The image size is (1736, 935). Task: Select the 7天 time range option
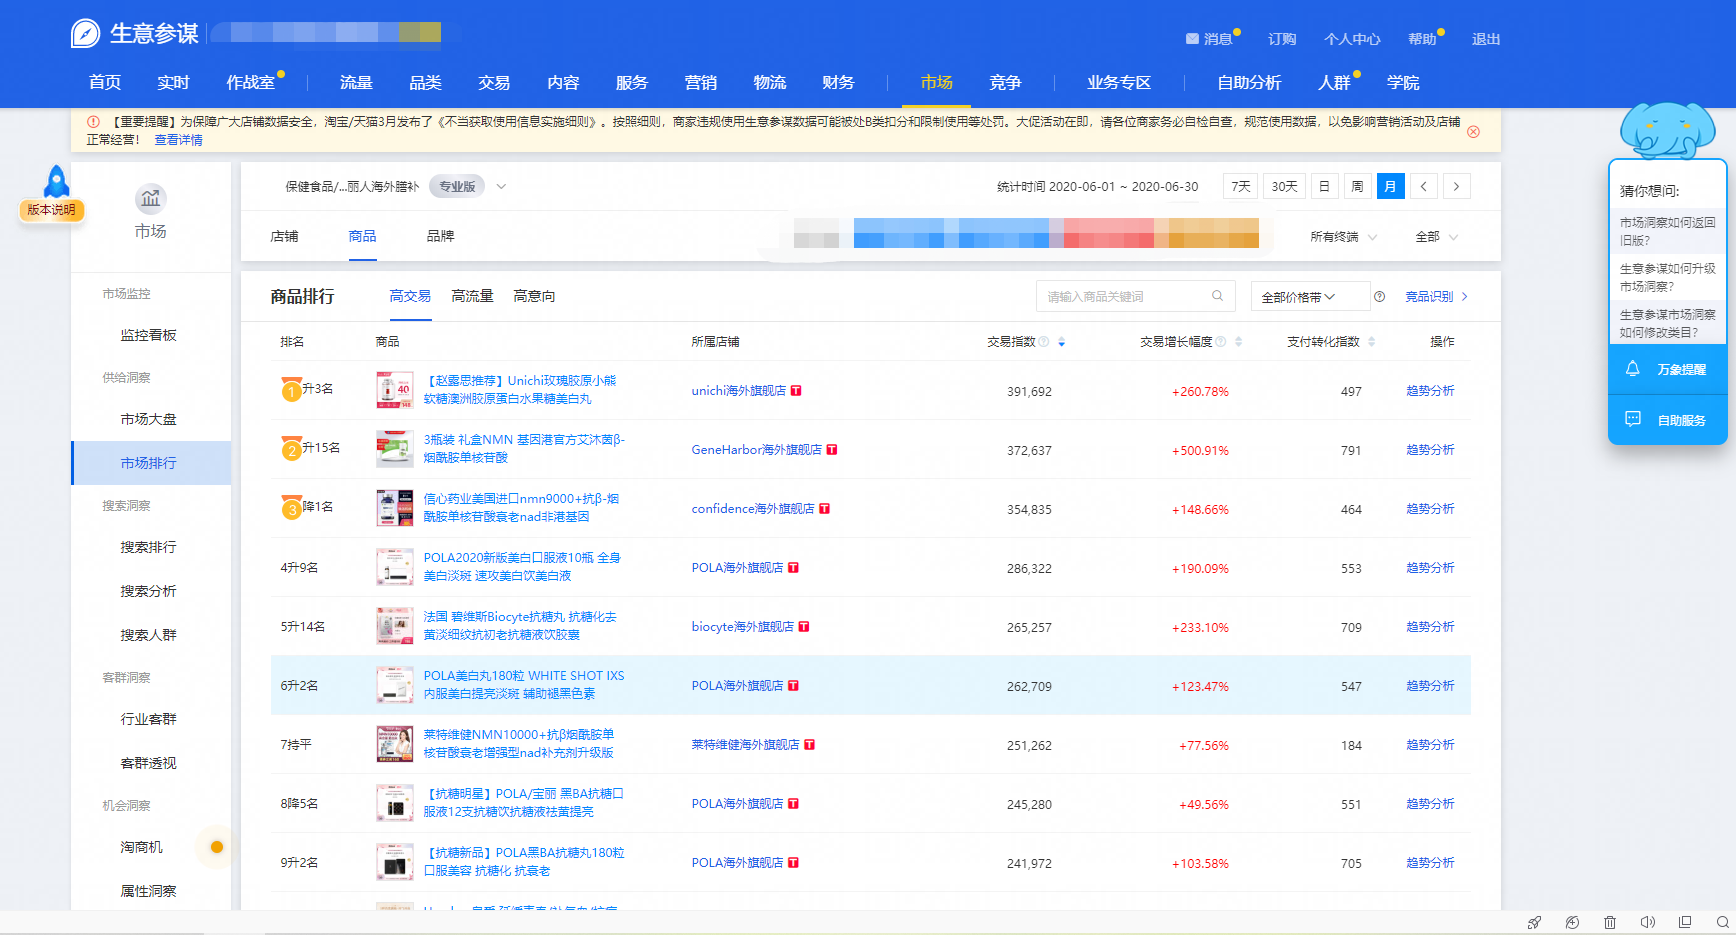coord(1240,187)
